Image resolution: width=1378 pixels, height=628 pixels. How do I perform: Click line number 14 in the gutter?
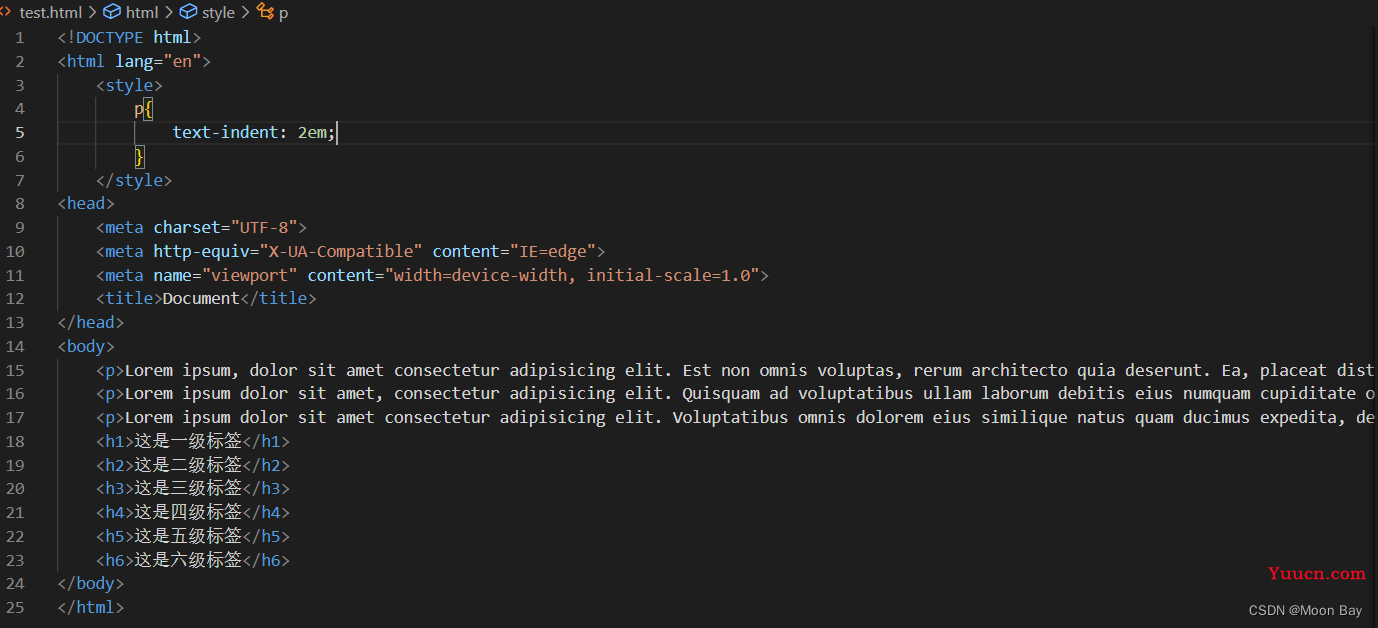click(x=15, y=346)
